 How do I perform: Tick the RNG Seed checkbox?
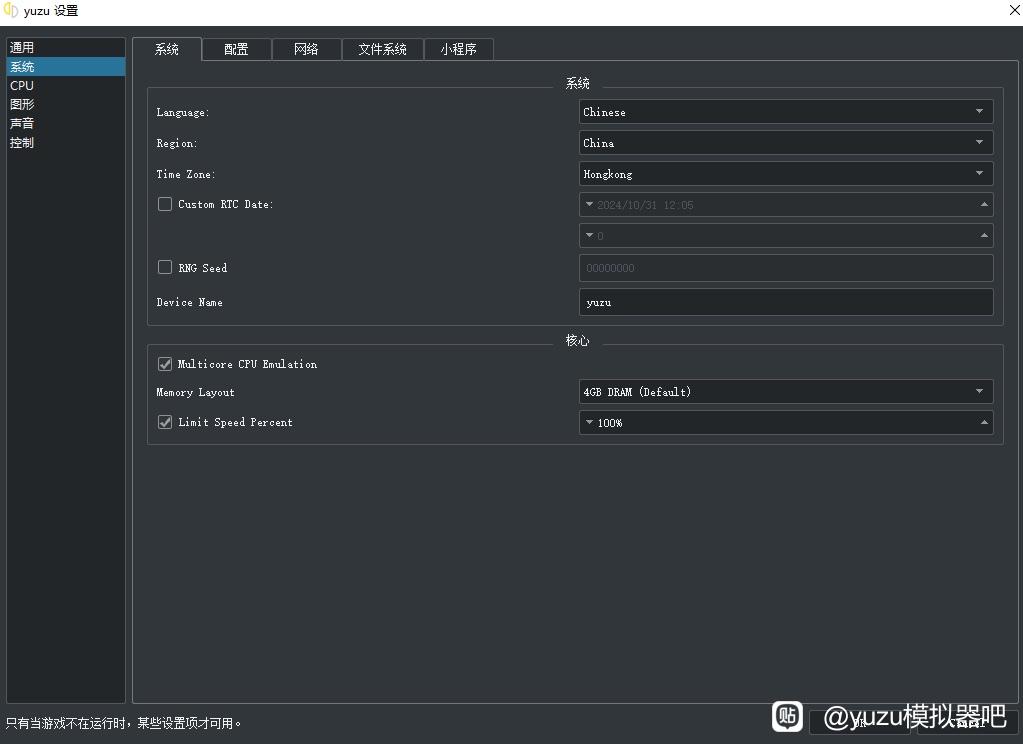coord(165,267)
